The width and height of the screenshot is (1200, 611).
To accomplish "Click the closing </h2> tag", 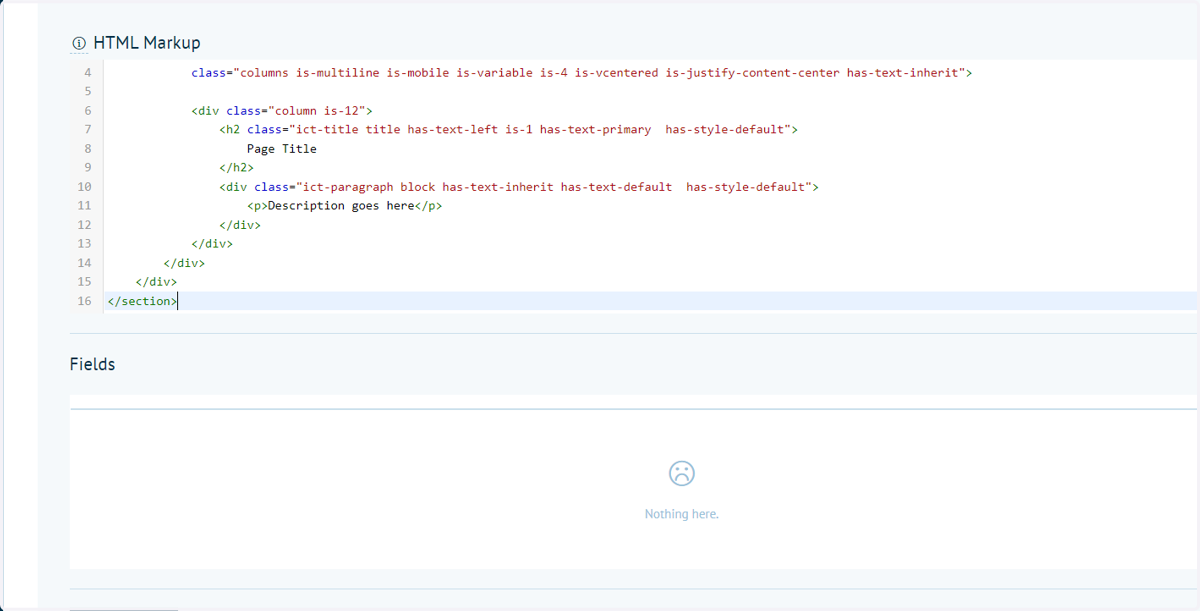I will [236, 168].
